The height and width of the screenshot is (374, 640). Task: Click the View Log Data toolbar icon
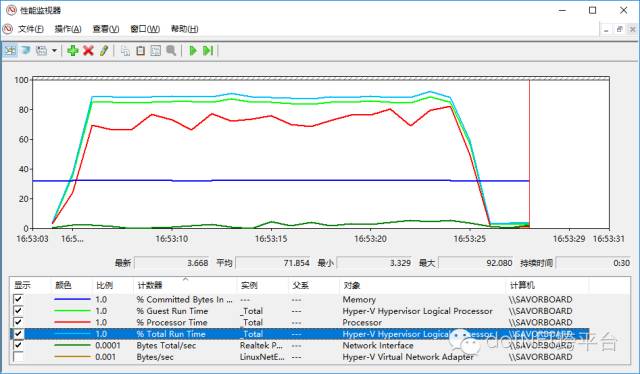point(26,51)
